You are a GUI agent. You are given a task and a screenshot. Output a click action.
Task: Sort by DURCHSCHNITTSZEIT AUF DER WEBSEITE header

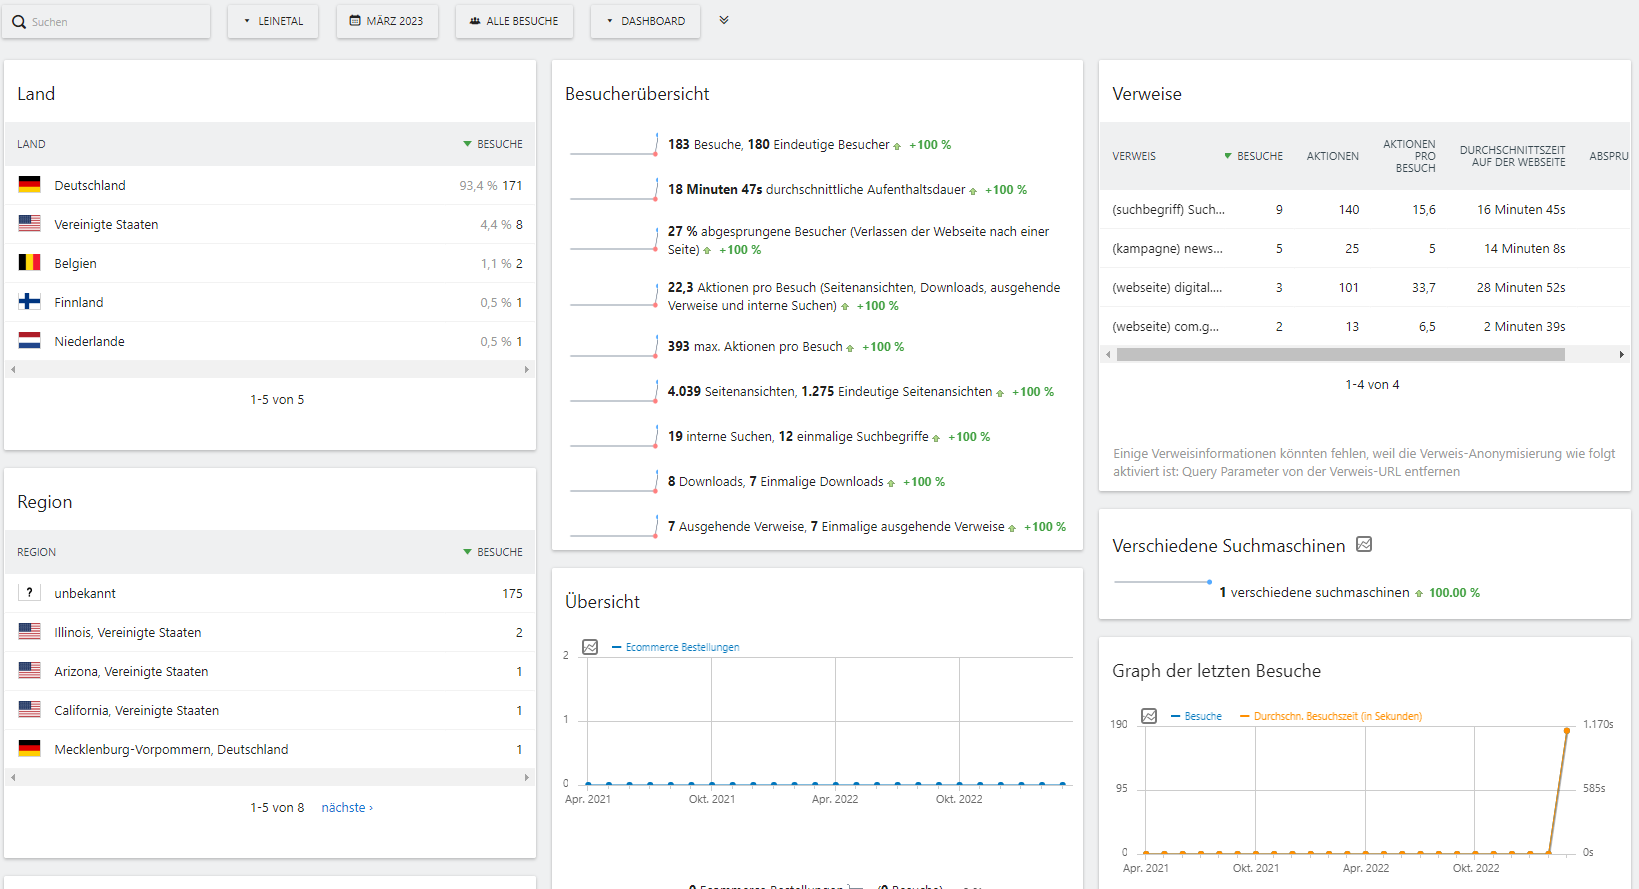click(1513, 156)
